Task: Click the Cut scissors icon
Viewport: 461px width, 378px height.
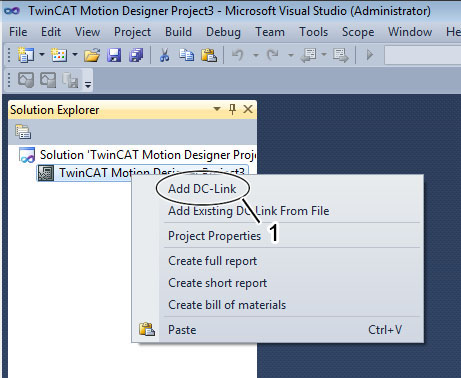Action: (164, 55)
